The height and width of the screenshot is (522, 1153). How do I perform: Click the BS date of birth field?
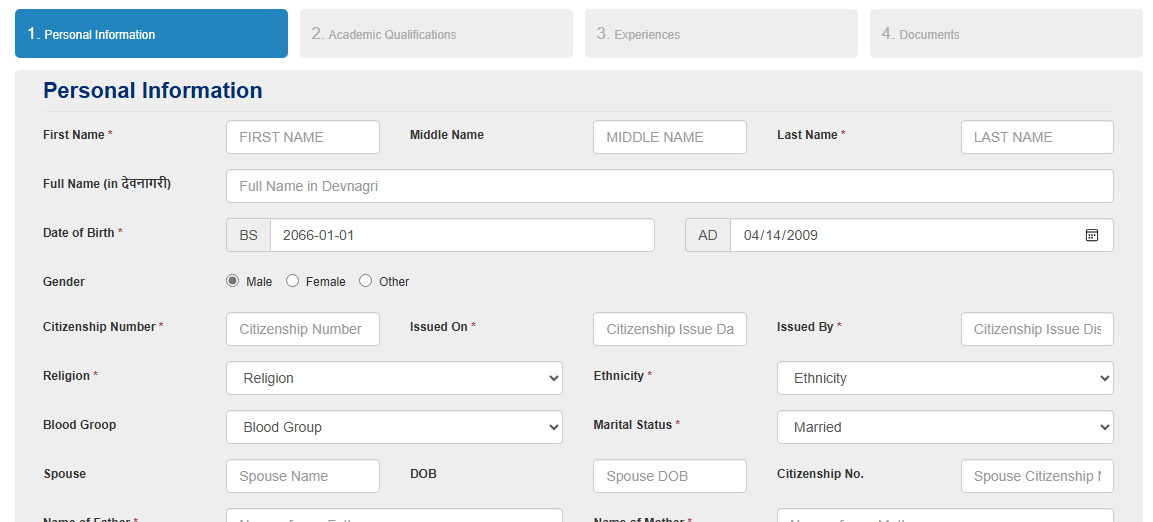(x=461, y=235)
